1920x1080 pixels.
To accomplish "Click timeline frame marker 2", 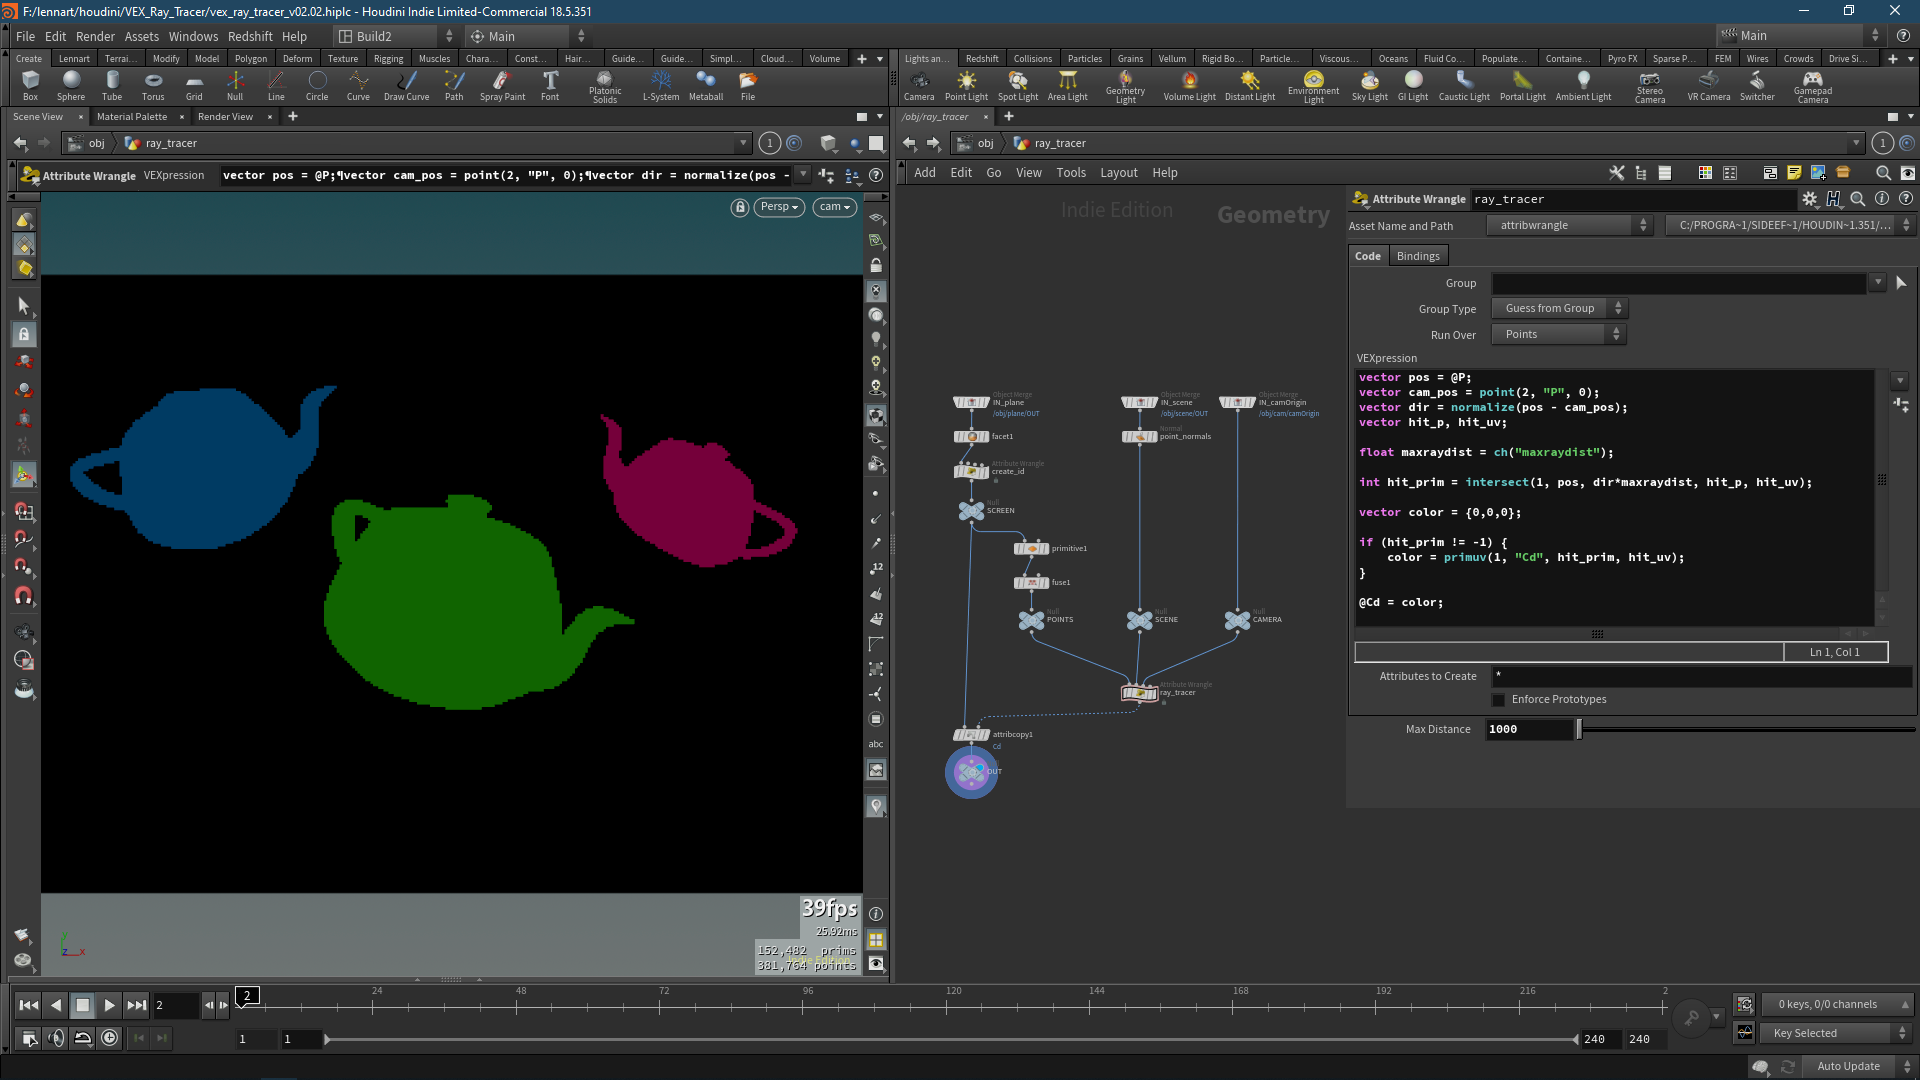I will 247,995.
